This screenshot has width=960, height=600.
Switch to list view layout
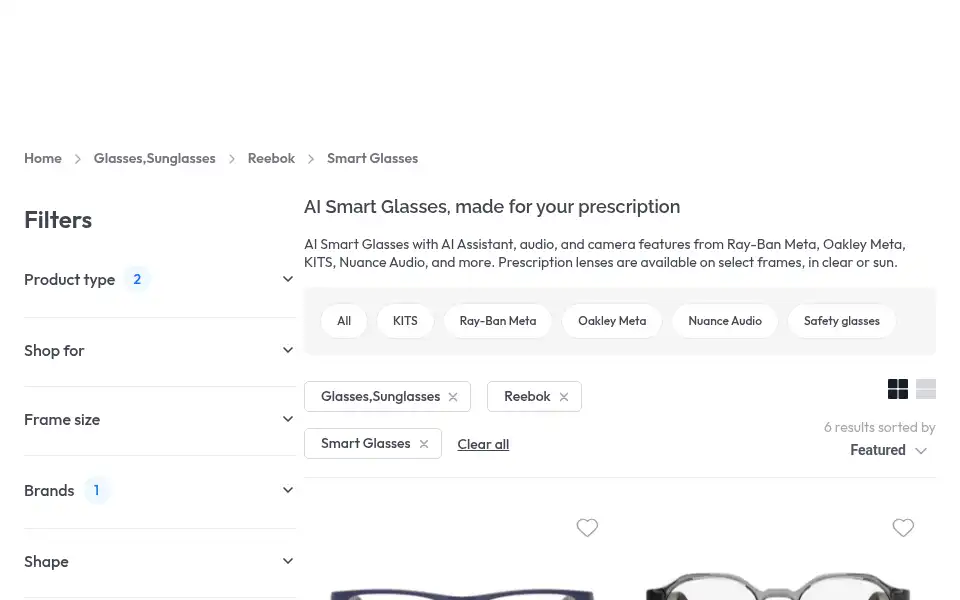(926, 389)
